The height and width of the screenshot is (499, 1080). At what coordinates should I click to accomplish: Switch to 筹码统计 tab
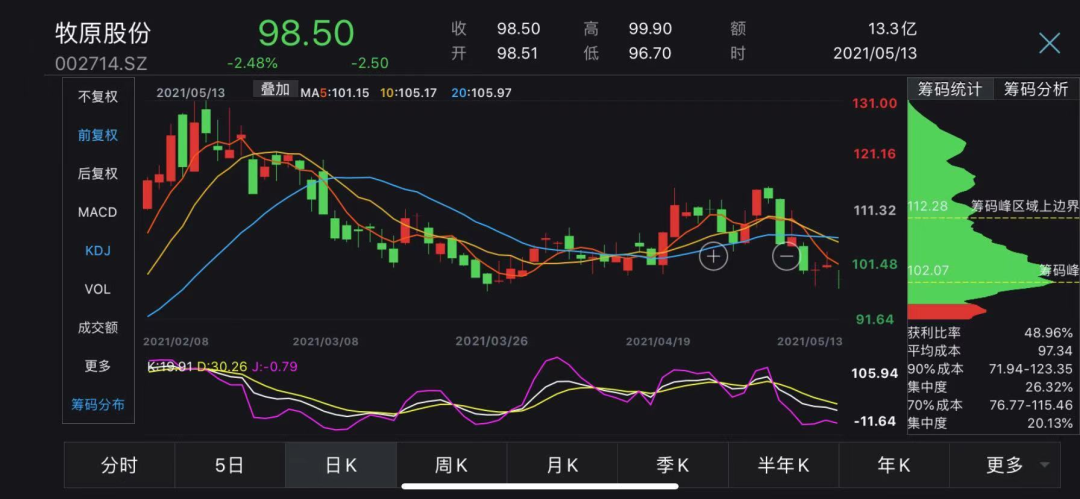coord(950,90)
